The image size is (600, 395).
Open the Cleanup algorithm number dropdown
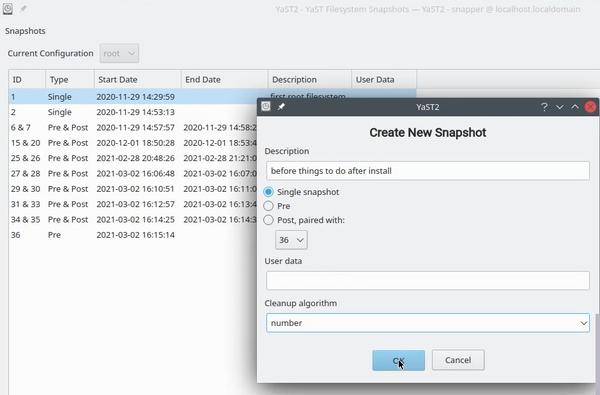pyautogui.click(x=428, y=323)
